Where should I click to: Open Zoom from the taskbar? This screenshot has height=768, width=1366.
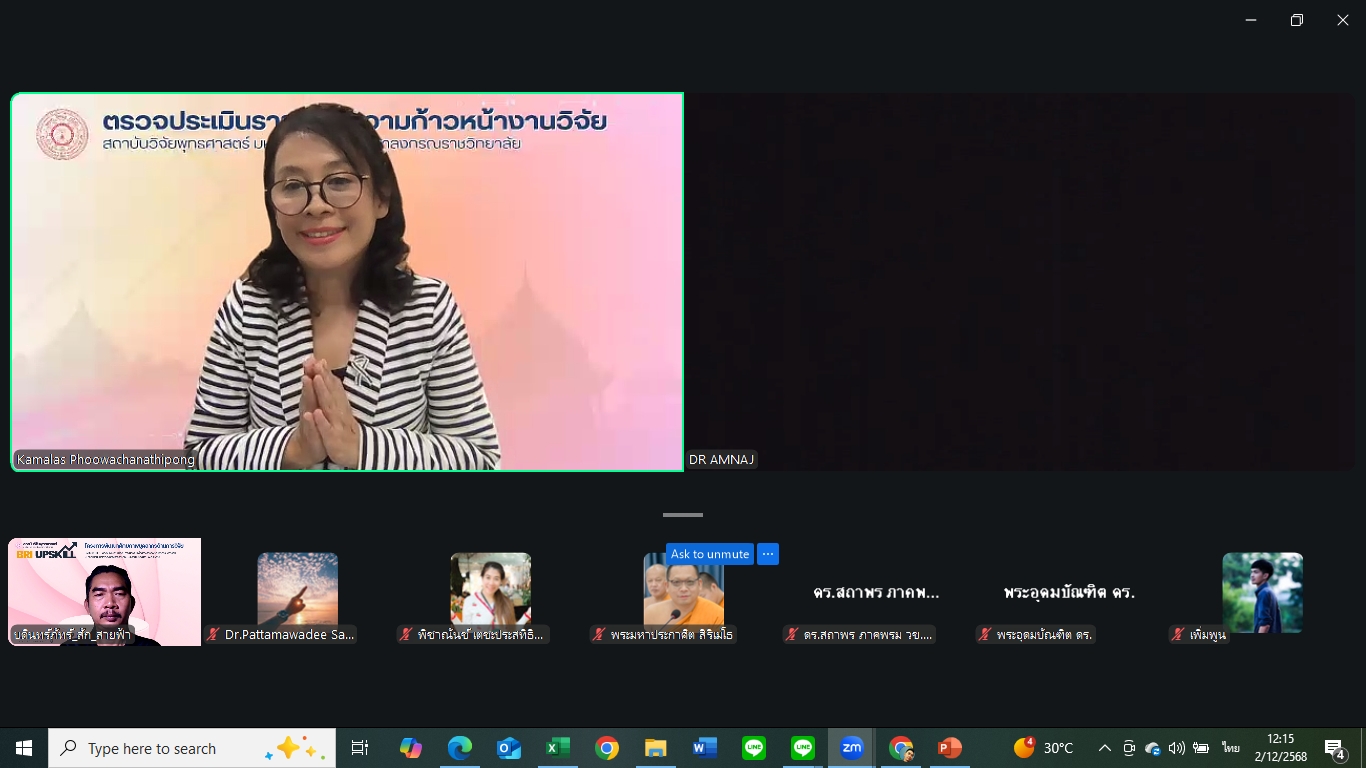click(851, 748)
